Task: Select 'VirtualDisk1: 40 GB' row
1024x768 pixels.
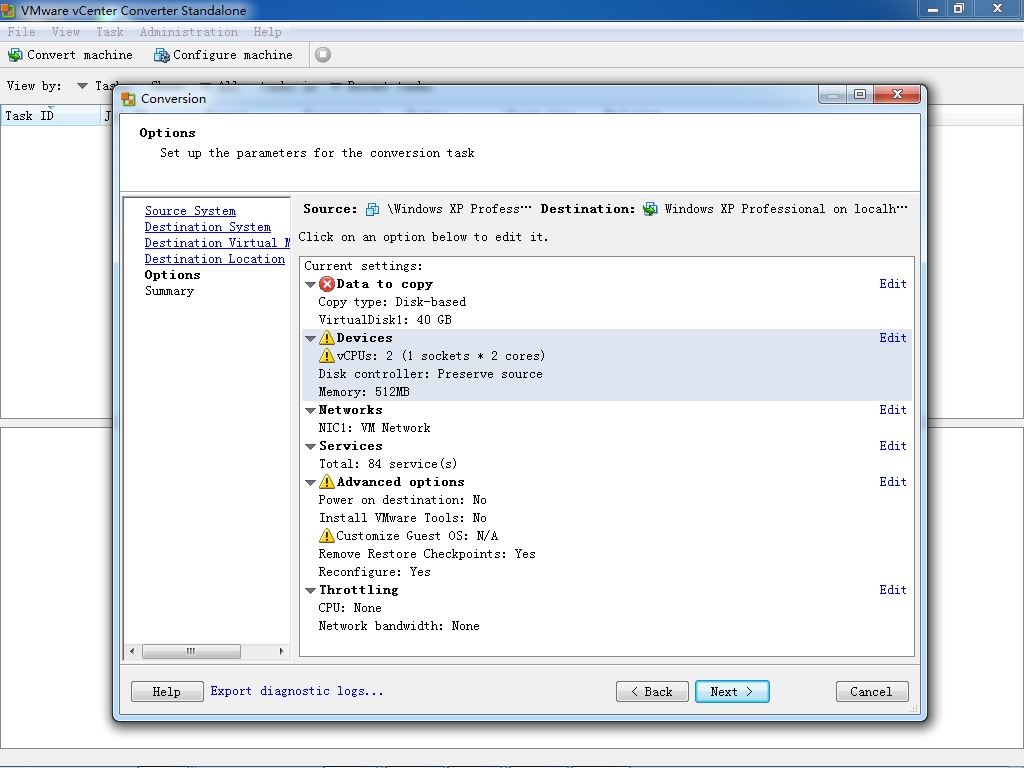Action: tap(385, 320)
